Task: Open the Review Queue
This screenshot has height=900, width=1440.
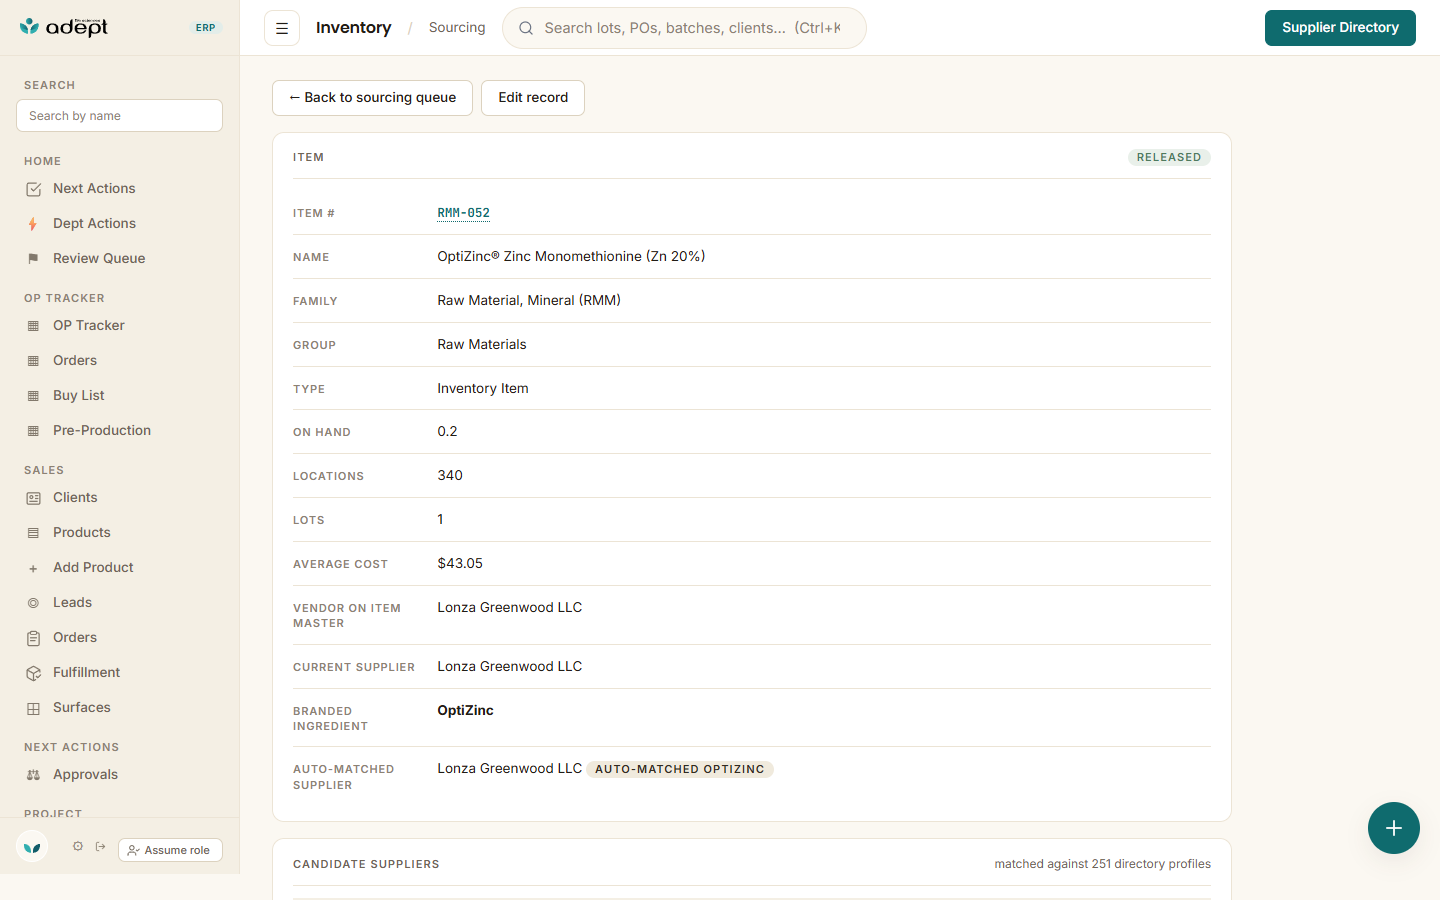Action: click(99, 258)
